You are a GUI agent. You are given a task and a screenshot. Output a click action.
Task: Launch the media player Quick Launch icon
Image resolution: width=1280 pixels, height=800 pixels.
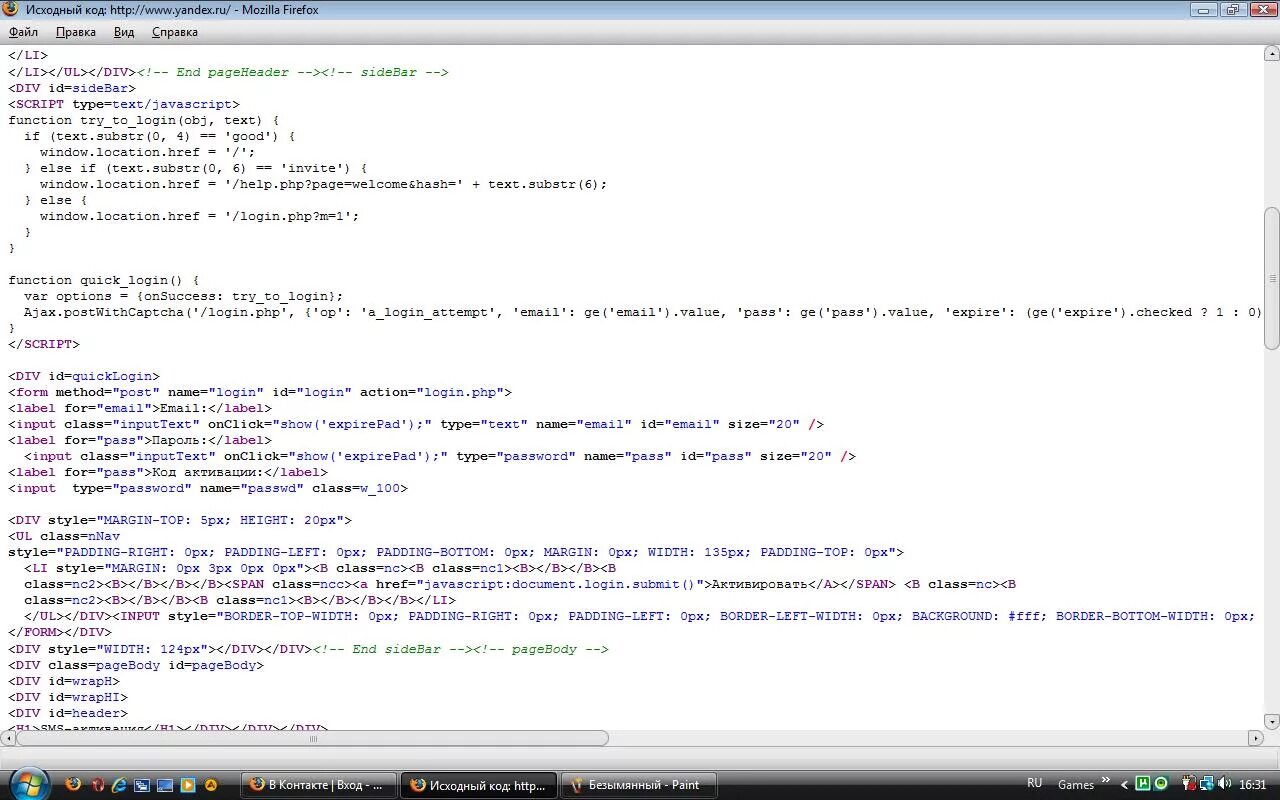coord(186,785)
